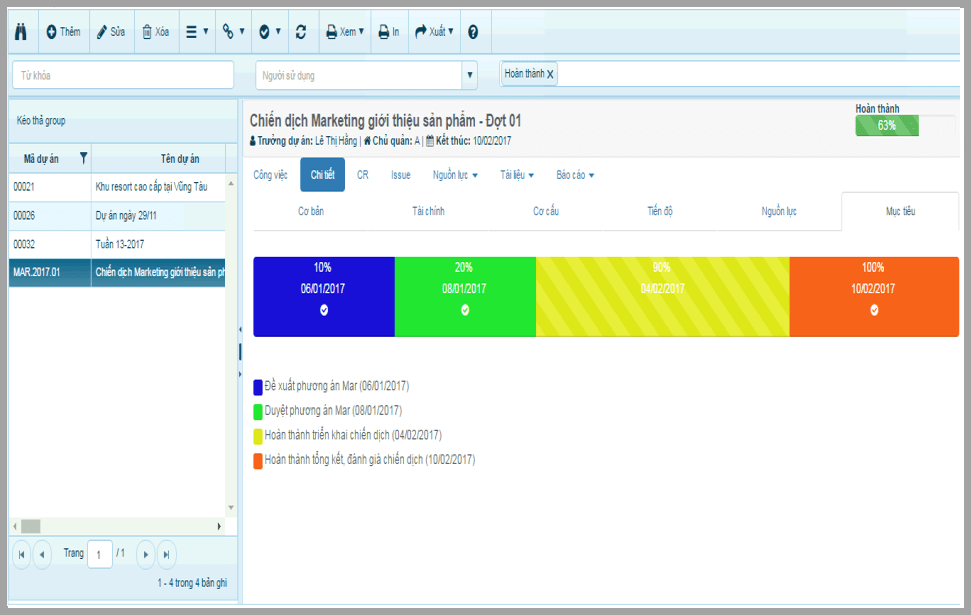
Task: Click the panel splitter collapse arrow
Action: point(240,329)
